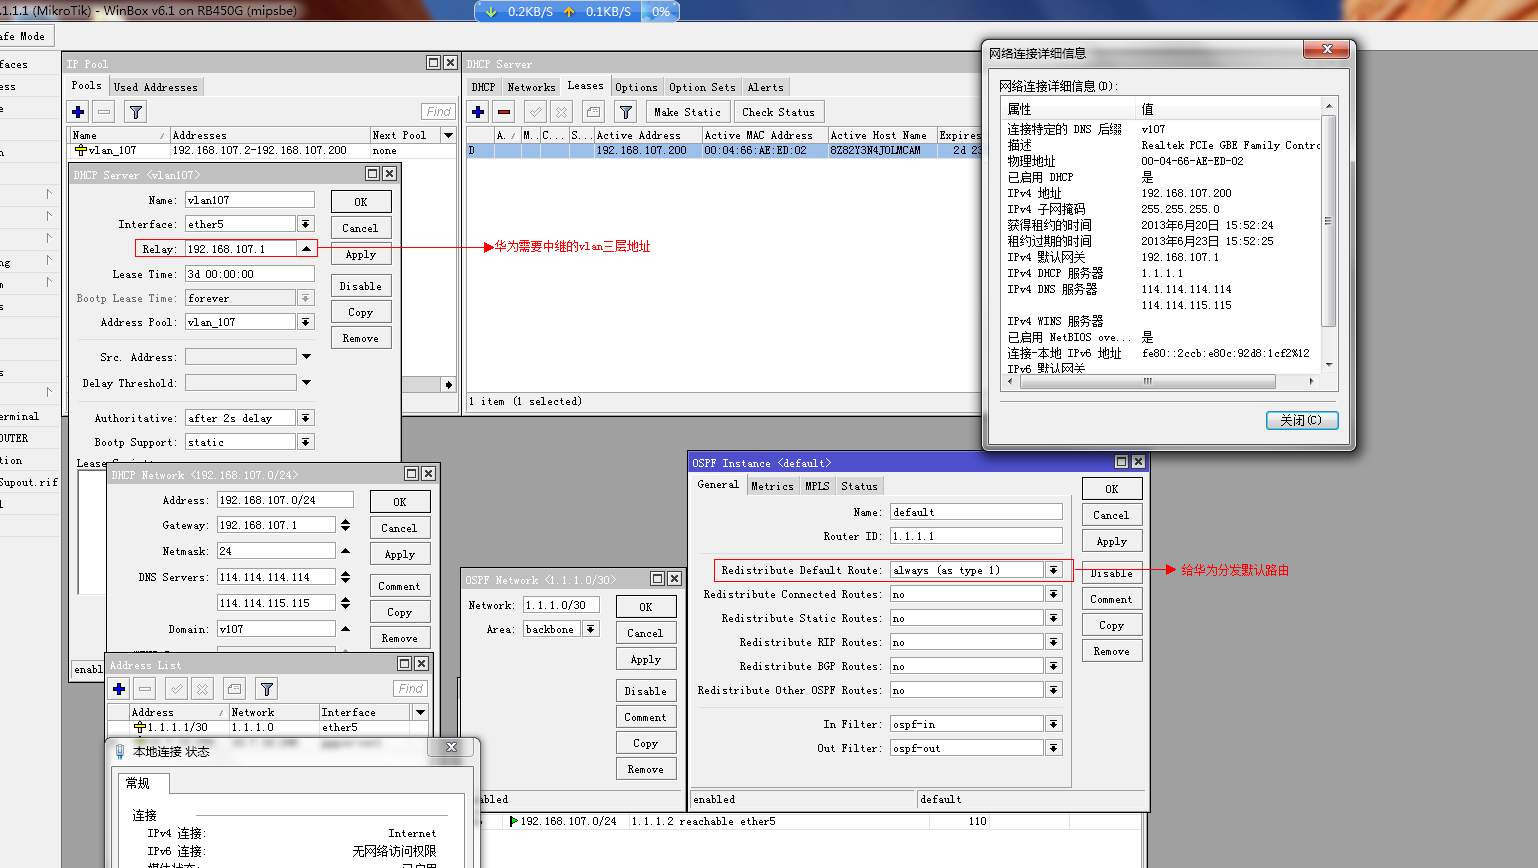Open column selector dropdown in IP Pool table
The image size is (1538, 868).
tap(448, 135)
